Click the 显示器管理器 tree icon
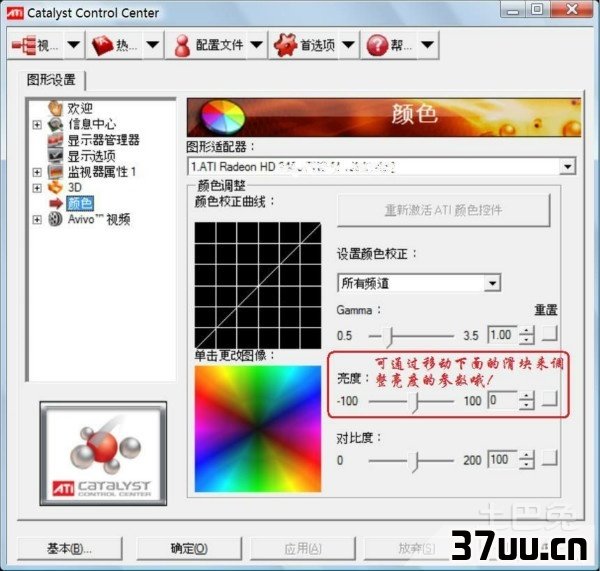600x571 pixels. (x=55, y=140)
